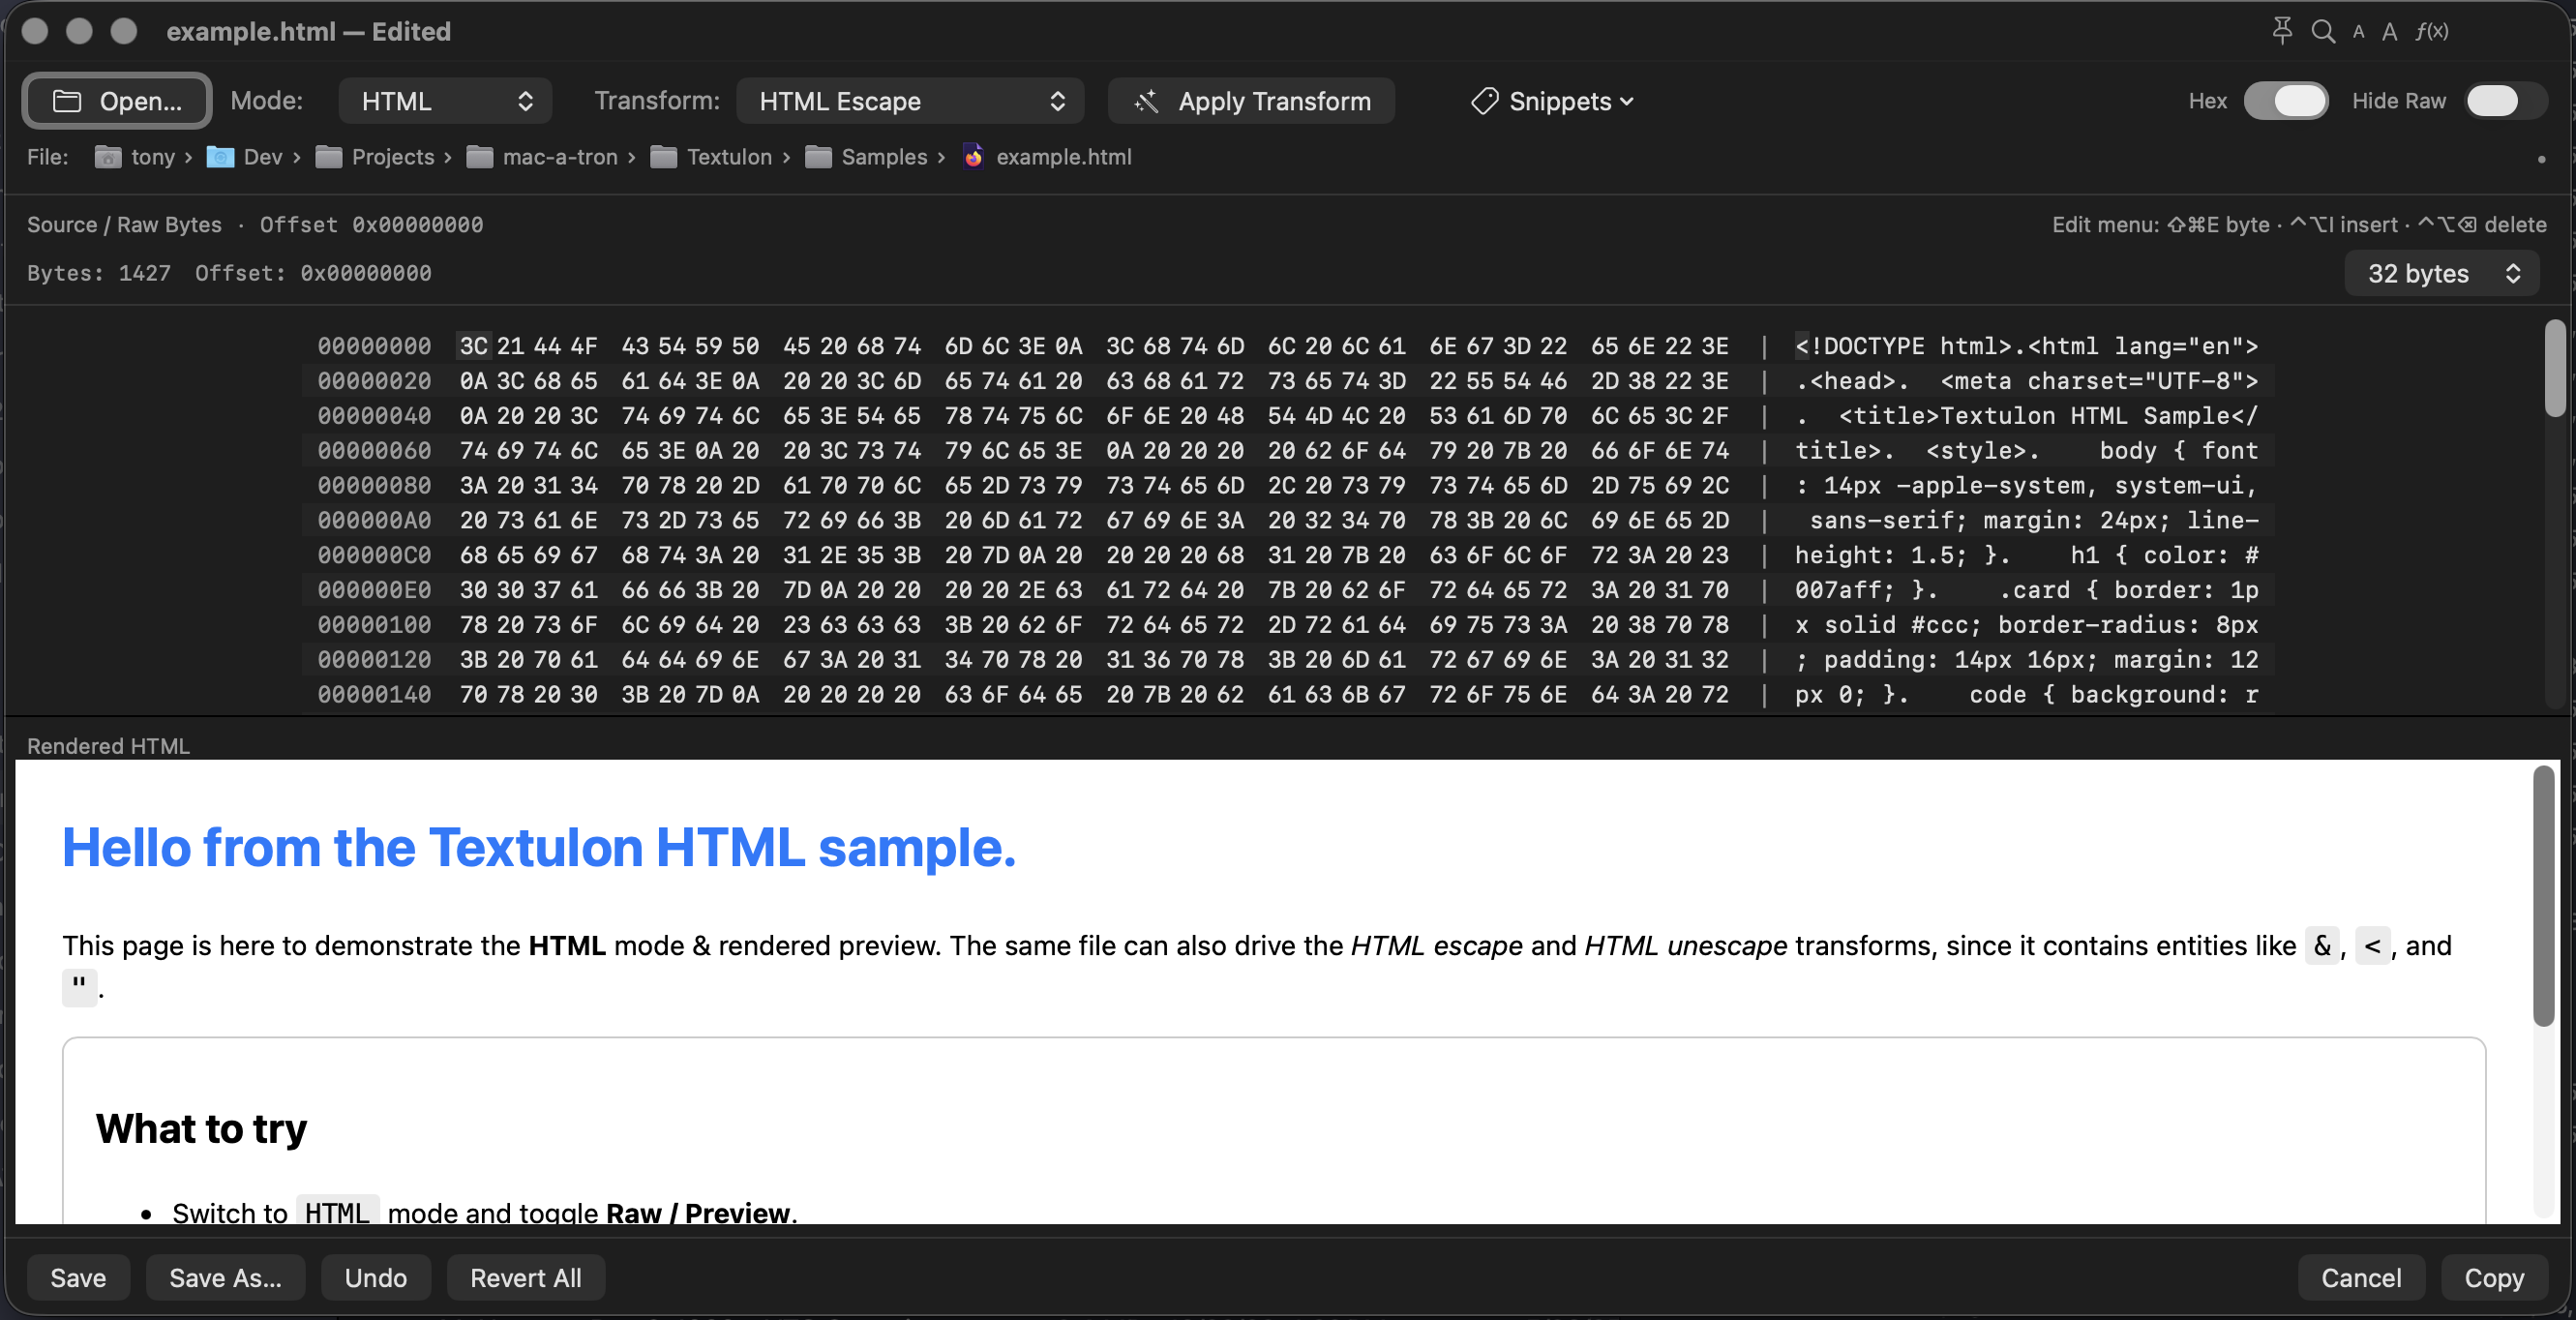Click the small status dot below Hide Raw
Viewport: 2576px width, 1320px height.
pos(2541,159)
